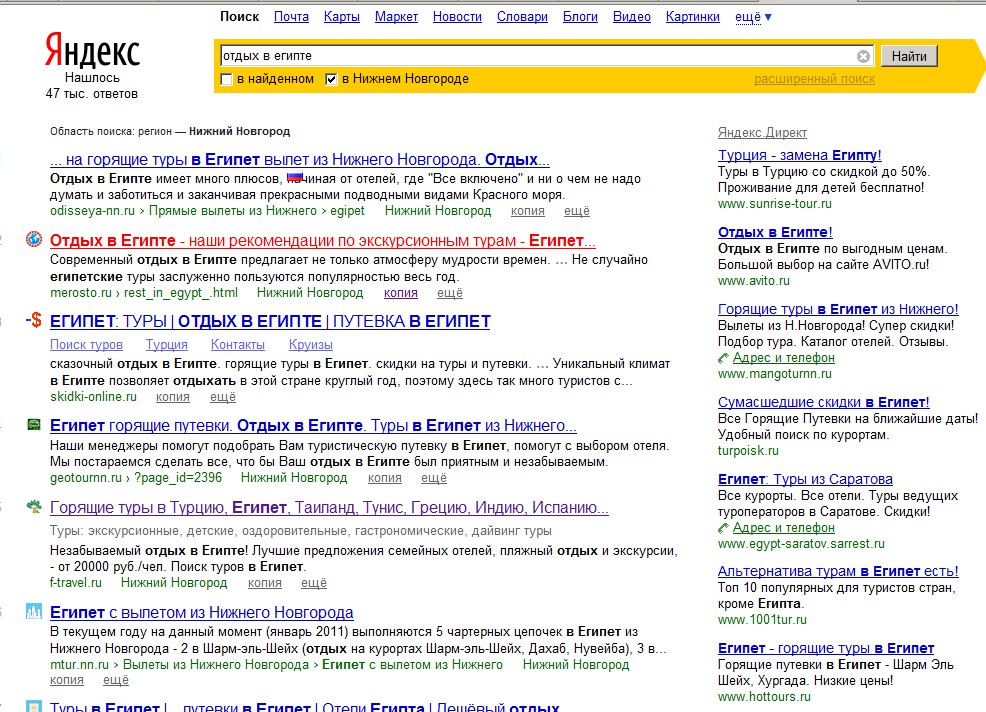
Task: Open the cached "копия" for the geotournn.ru result
Action: click(x=385, y=478)
